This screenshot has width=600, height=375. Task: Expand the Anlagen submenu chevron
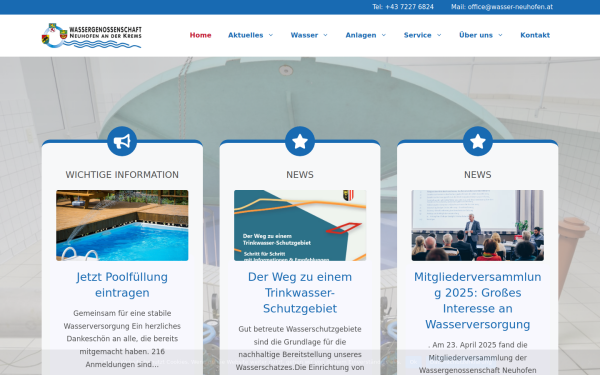pyautogui.click(x=384, y=35)
